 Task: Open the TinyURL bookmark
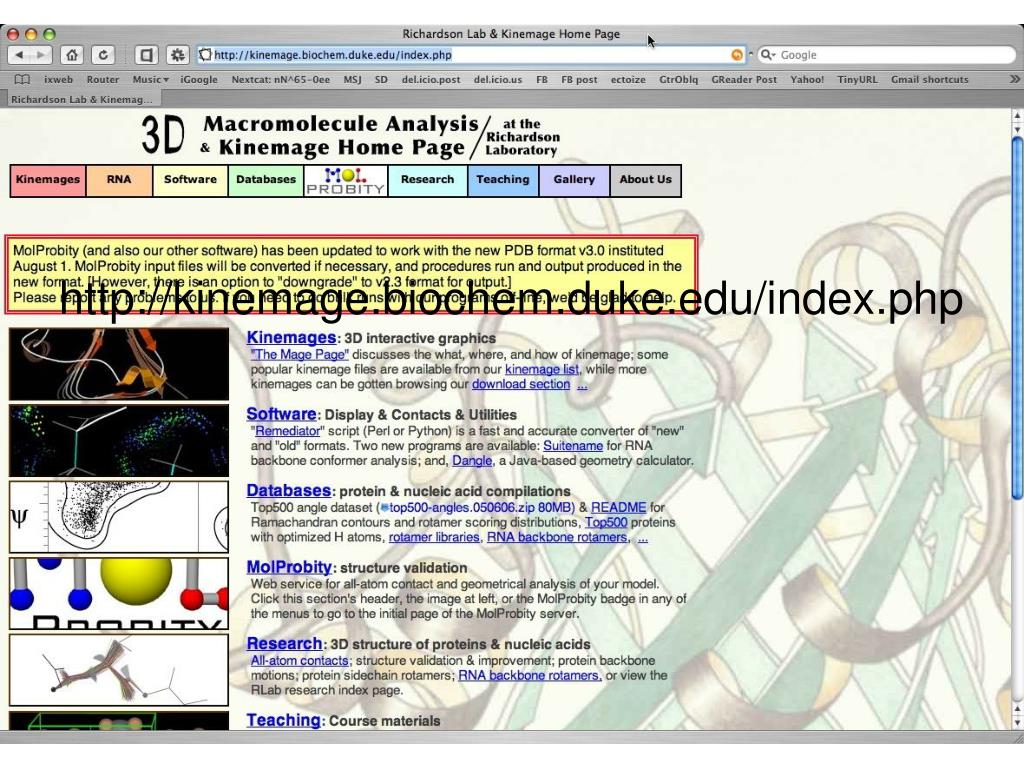coord(857,80)
